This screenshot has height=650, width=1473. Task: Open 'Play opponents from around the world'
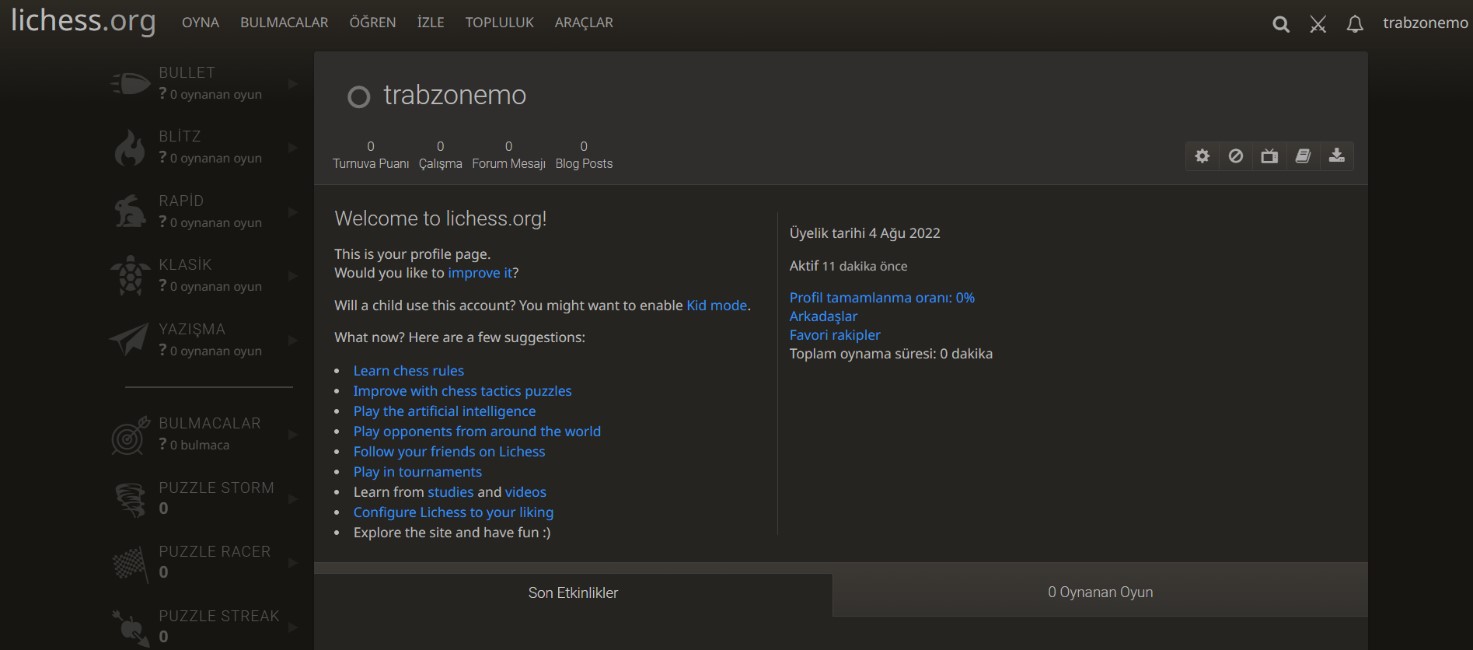(477, 431)
